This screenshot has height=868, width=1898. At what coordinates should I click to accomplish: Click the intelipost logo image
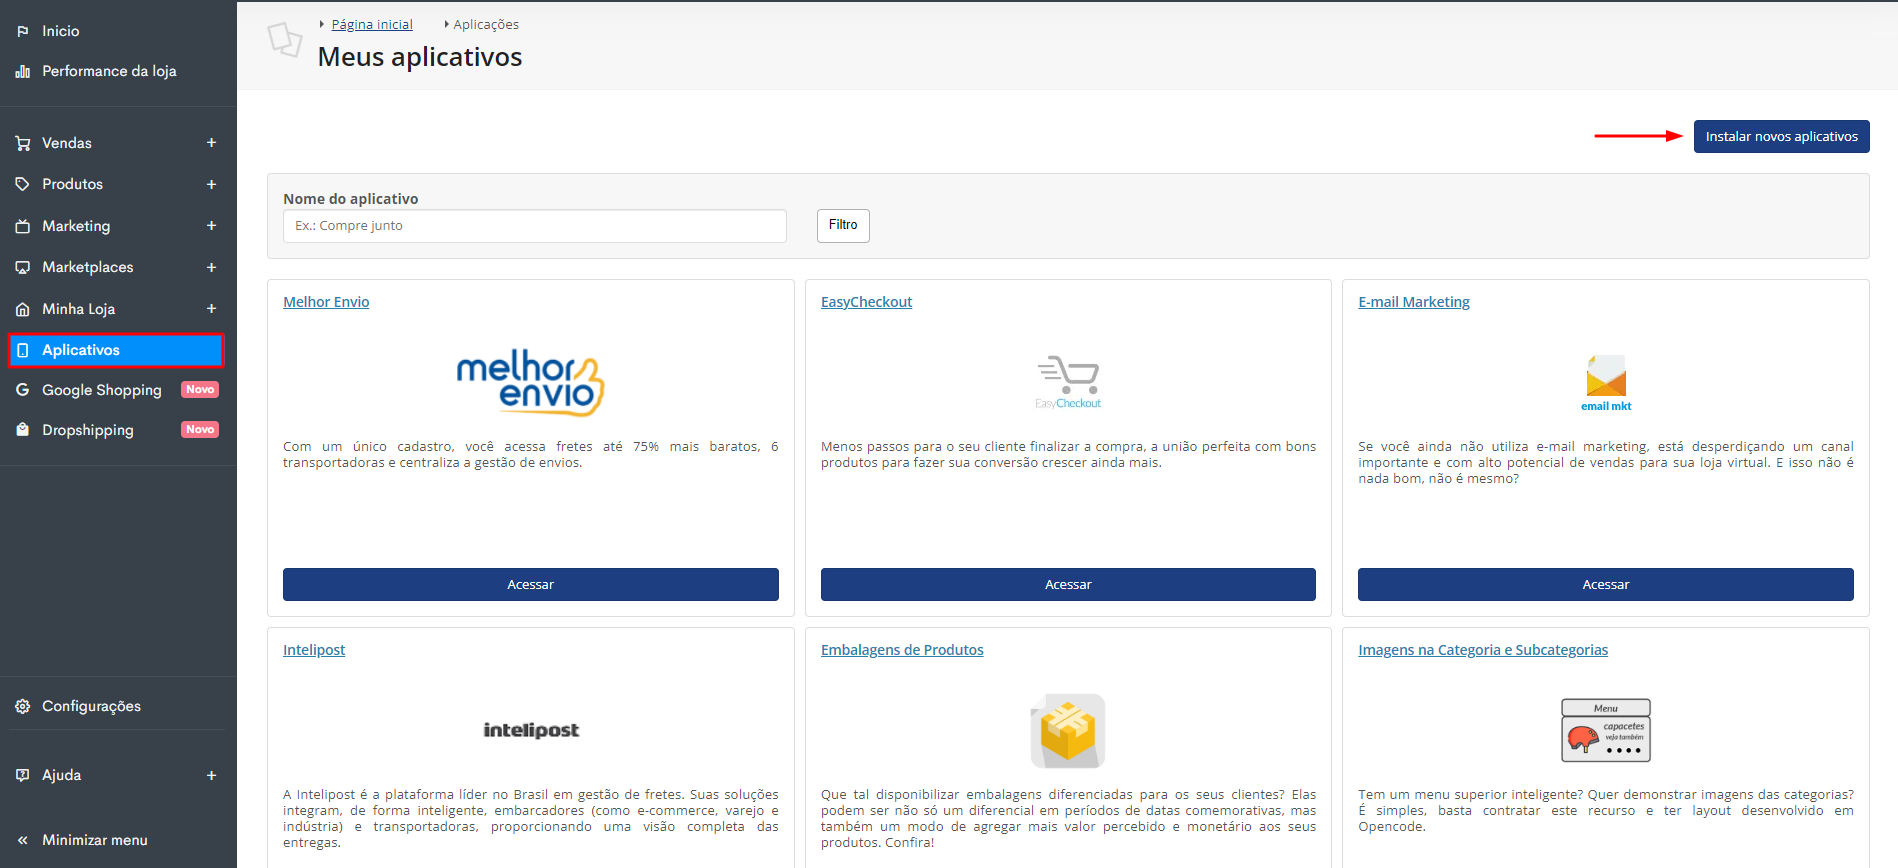531,730
